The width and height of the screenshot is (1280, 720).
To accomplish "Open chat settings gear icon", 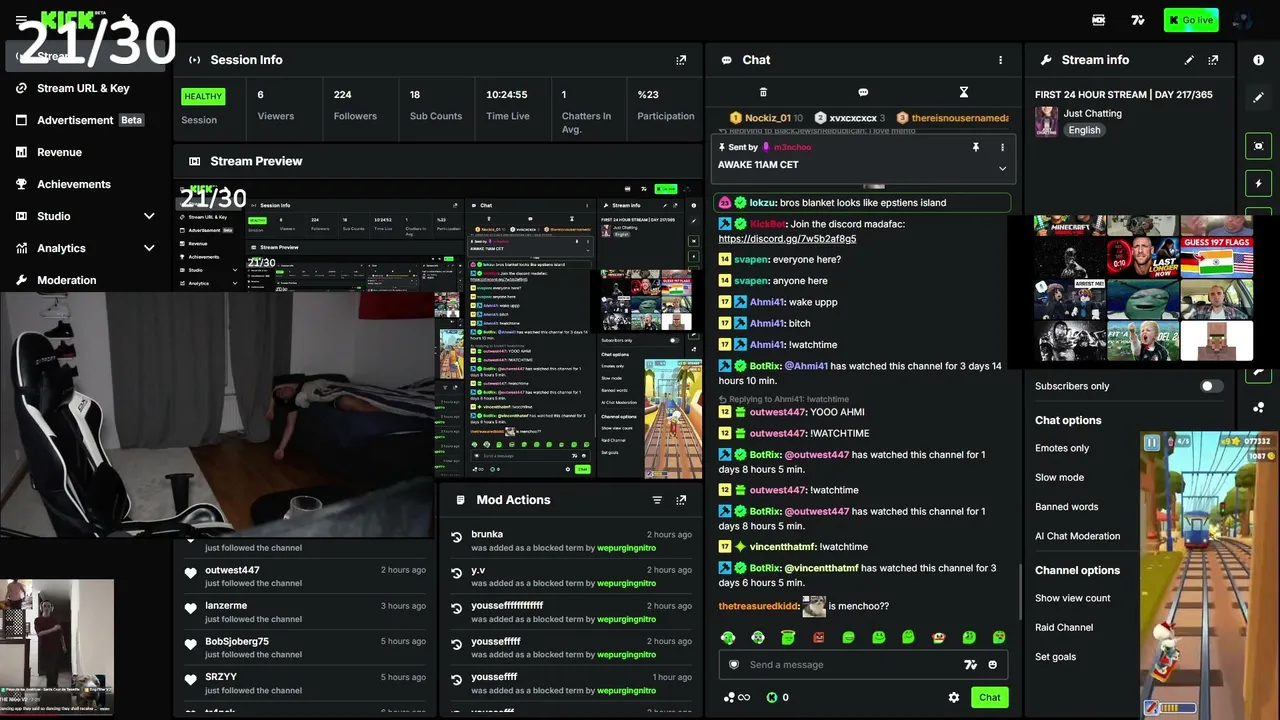I will (x=954, y=697).
